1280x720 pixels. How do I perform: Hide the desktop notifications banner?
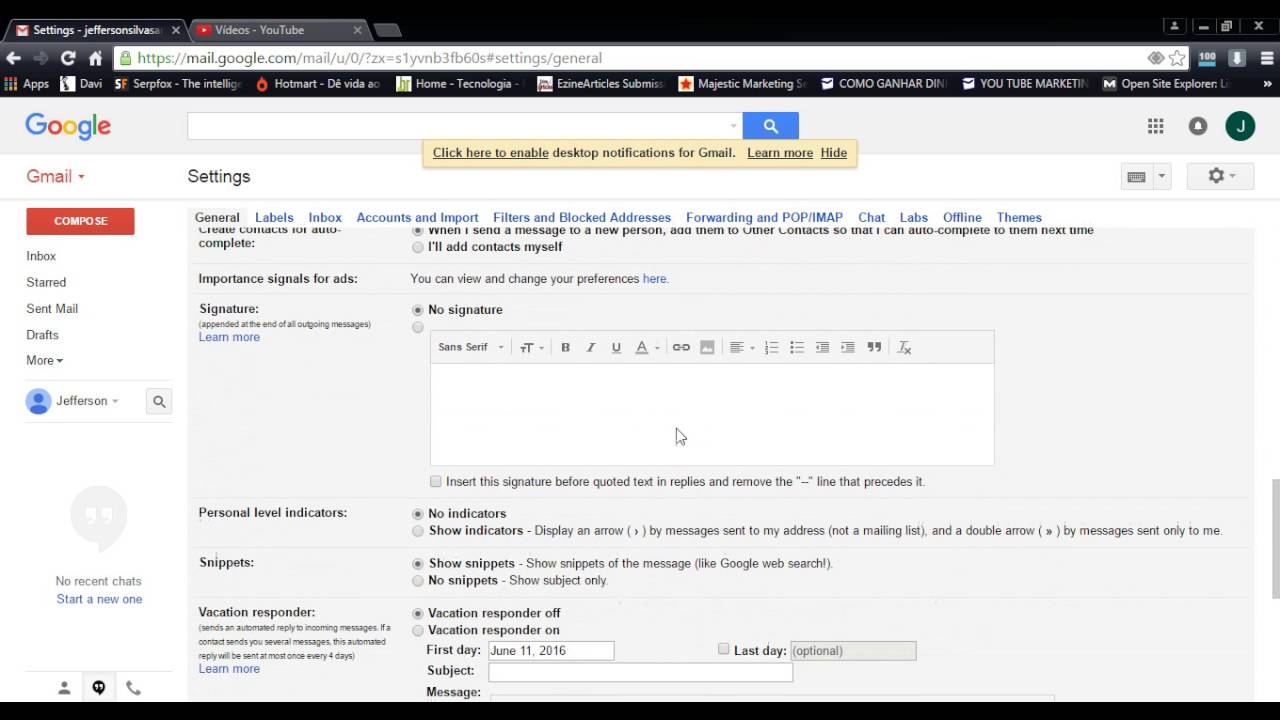(x=833, y=153)
